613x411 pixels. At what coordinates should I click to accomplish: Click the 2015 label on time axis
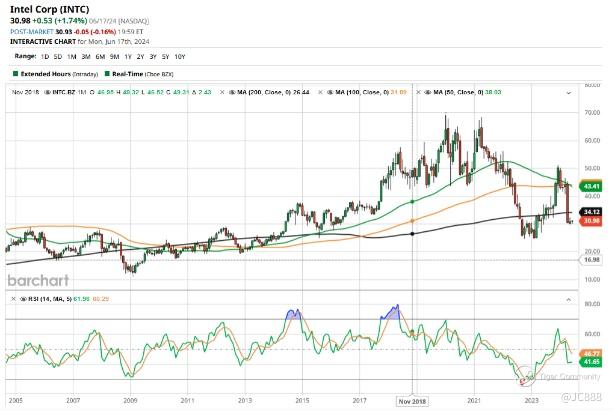click(x=302, y=400)
